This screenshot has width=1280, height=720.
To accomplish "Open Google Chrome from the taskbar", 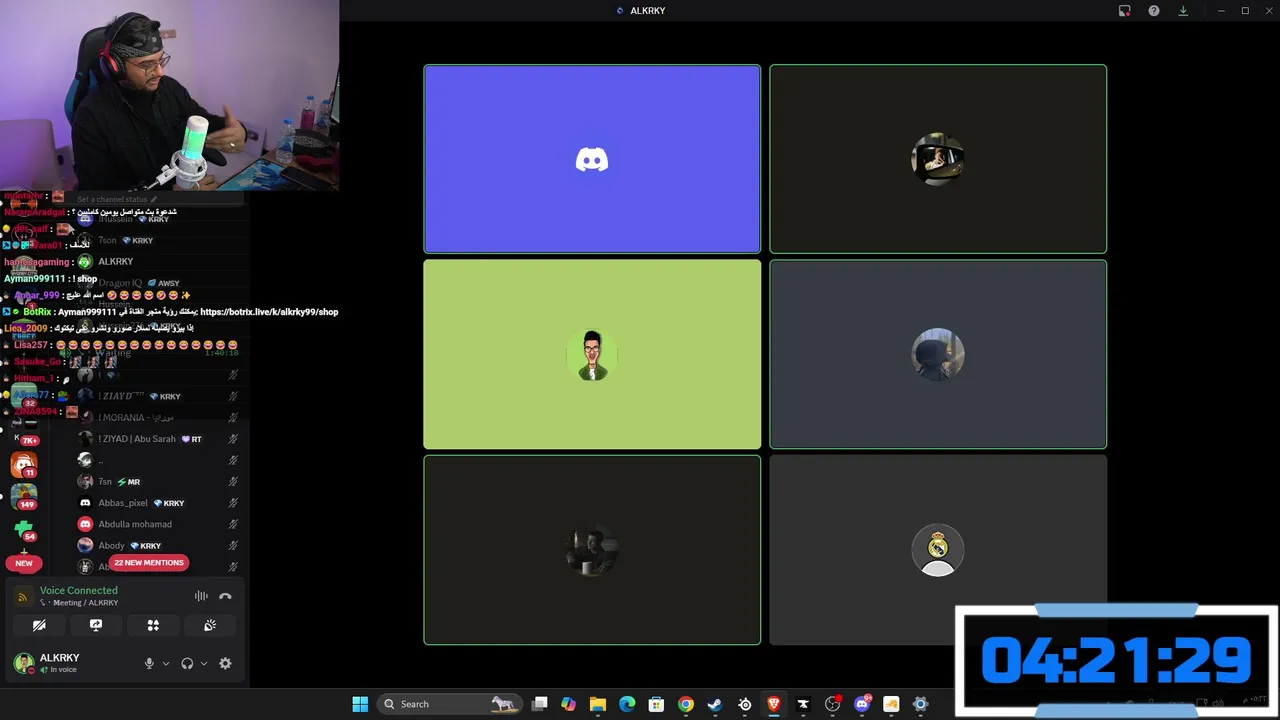I will coord(686,704).
